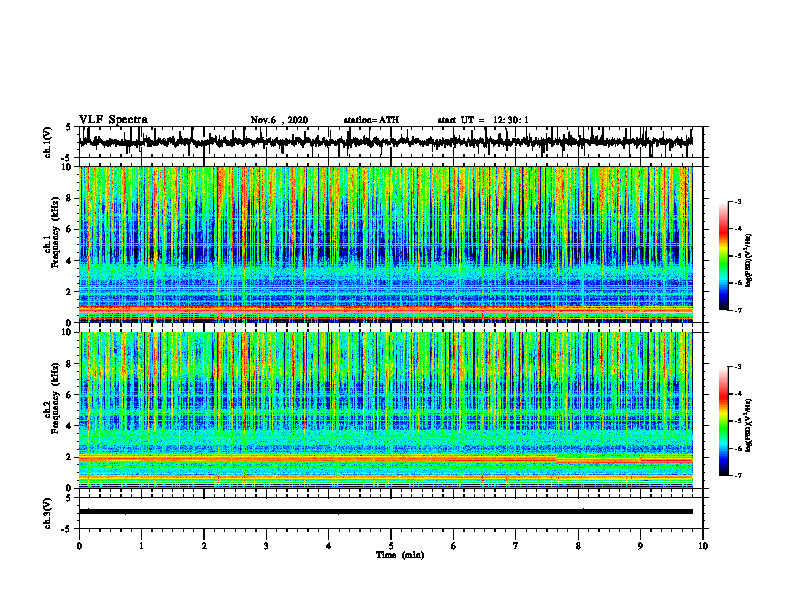Click the "Time (min)" axis title
Image resolution: width=792 pixels, height=612 pixels.
[400, 555]
